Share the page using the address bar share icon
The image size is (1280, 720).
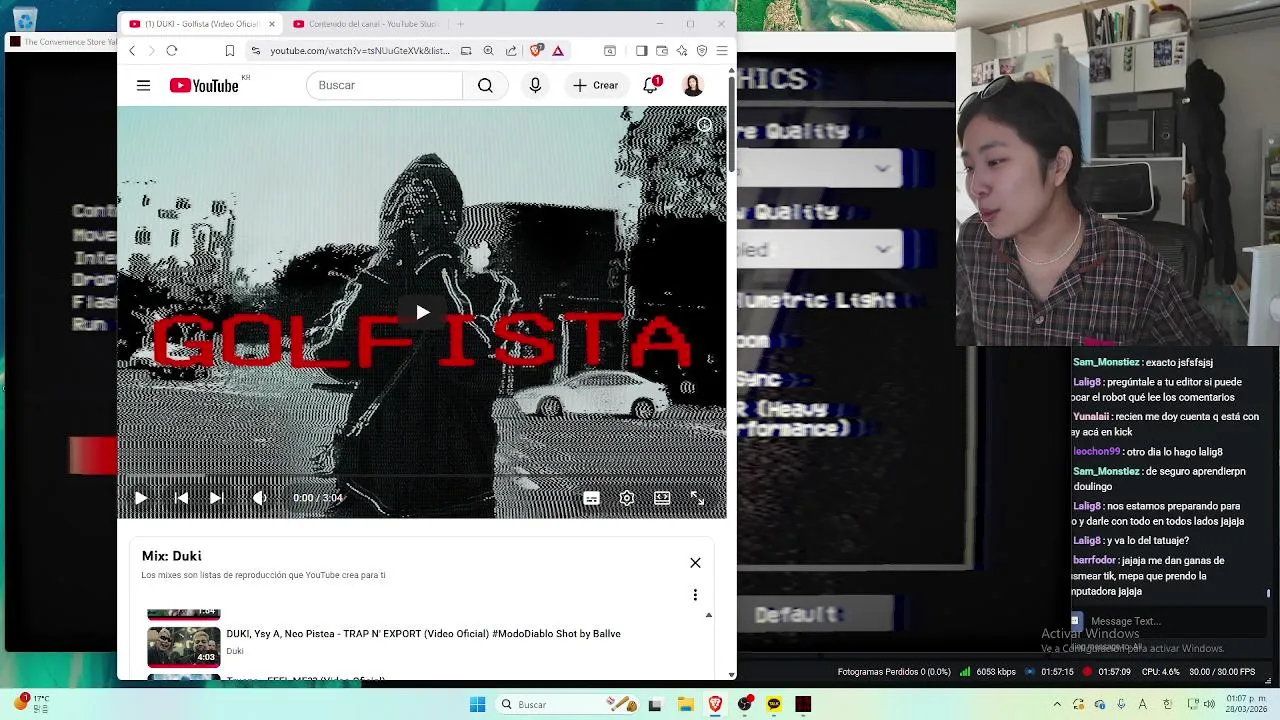click(511, 51)
